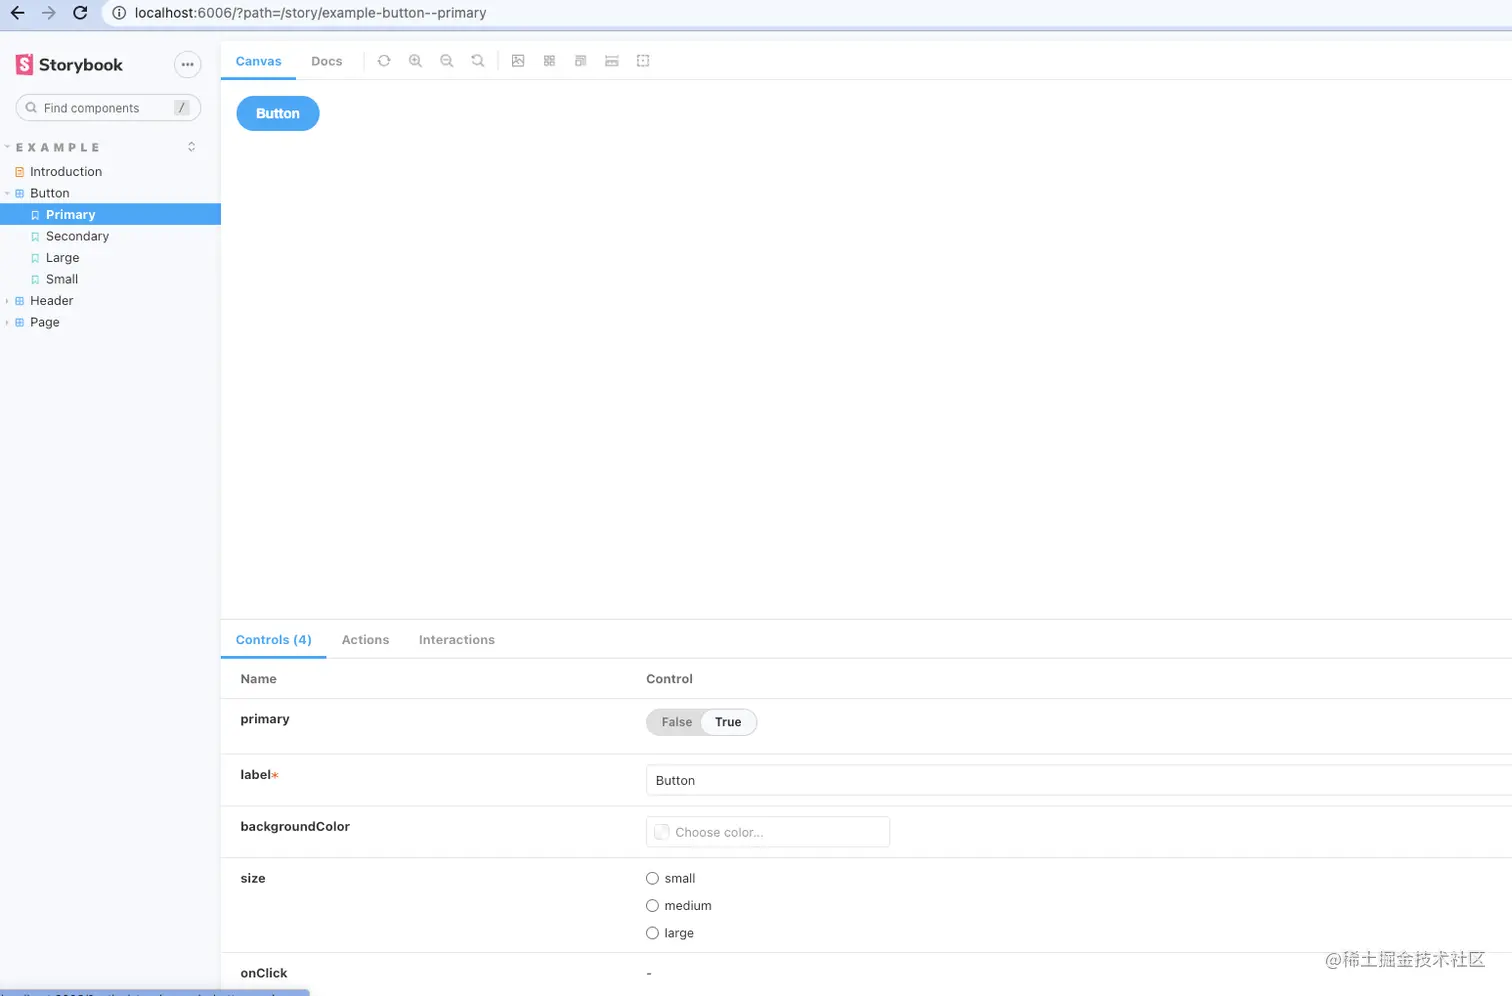Zoom in on the canvas
Screen dimensions: 1512x996
tap(416, 60)
